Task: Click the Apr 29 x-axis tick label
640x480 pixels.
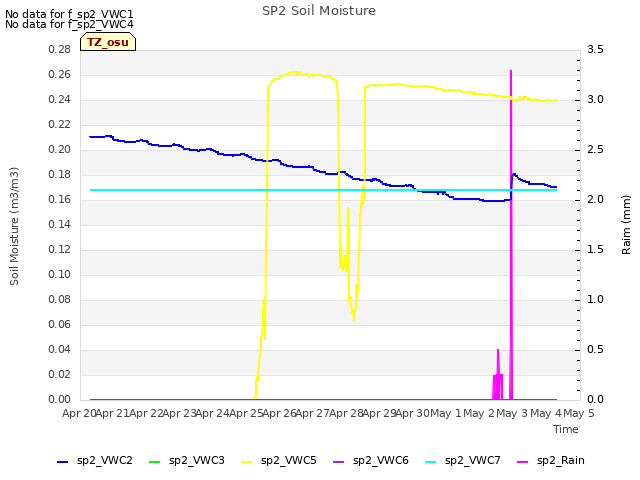Action: 380,413
